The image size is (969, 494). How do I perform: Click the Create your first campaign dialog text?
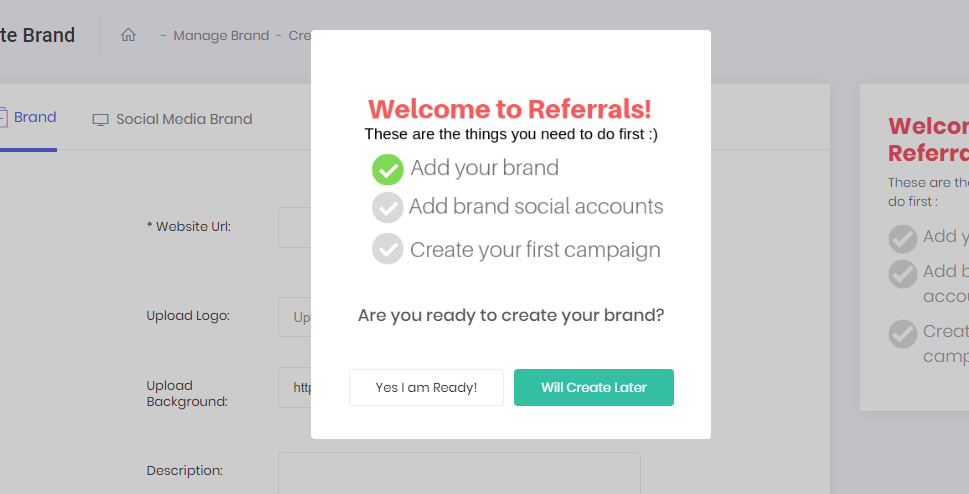(535, 249)
